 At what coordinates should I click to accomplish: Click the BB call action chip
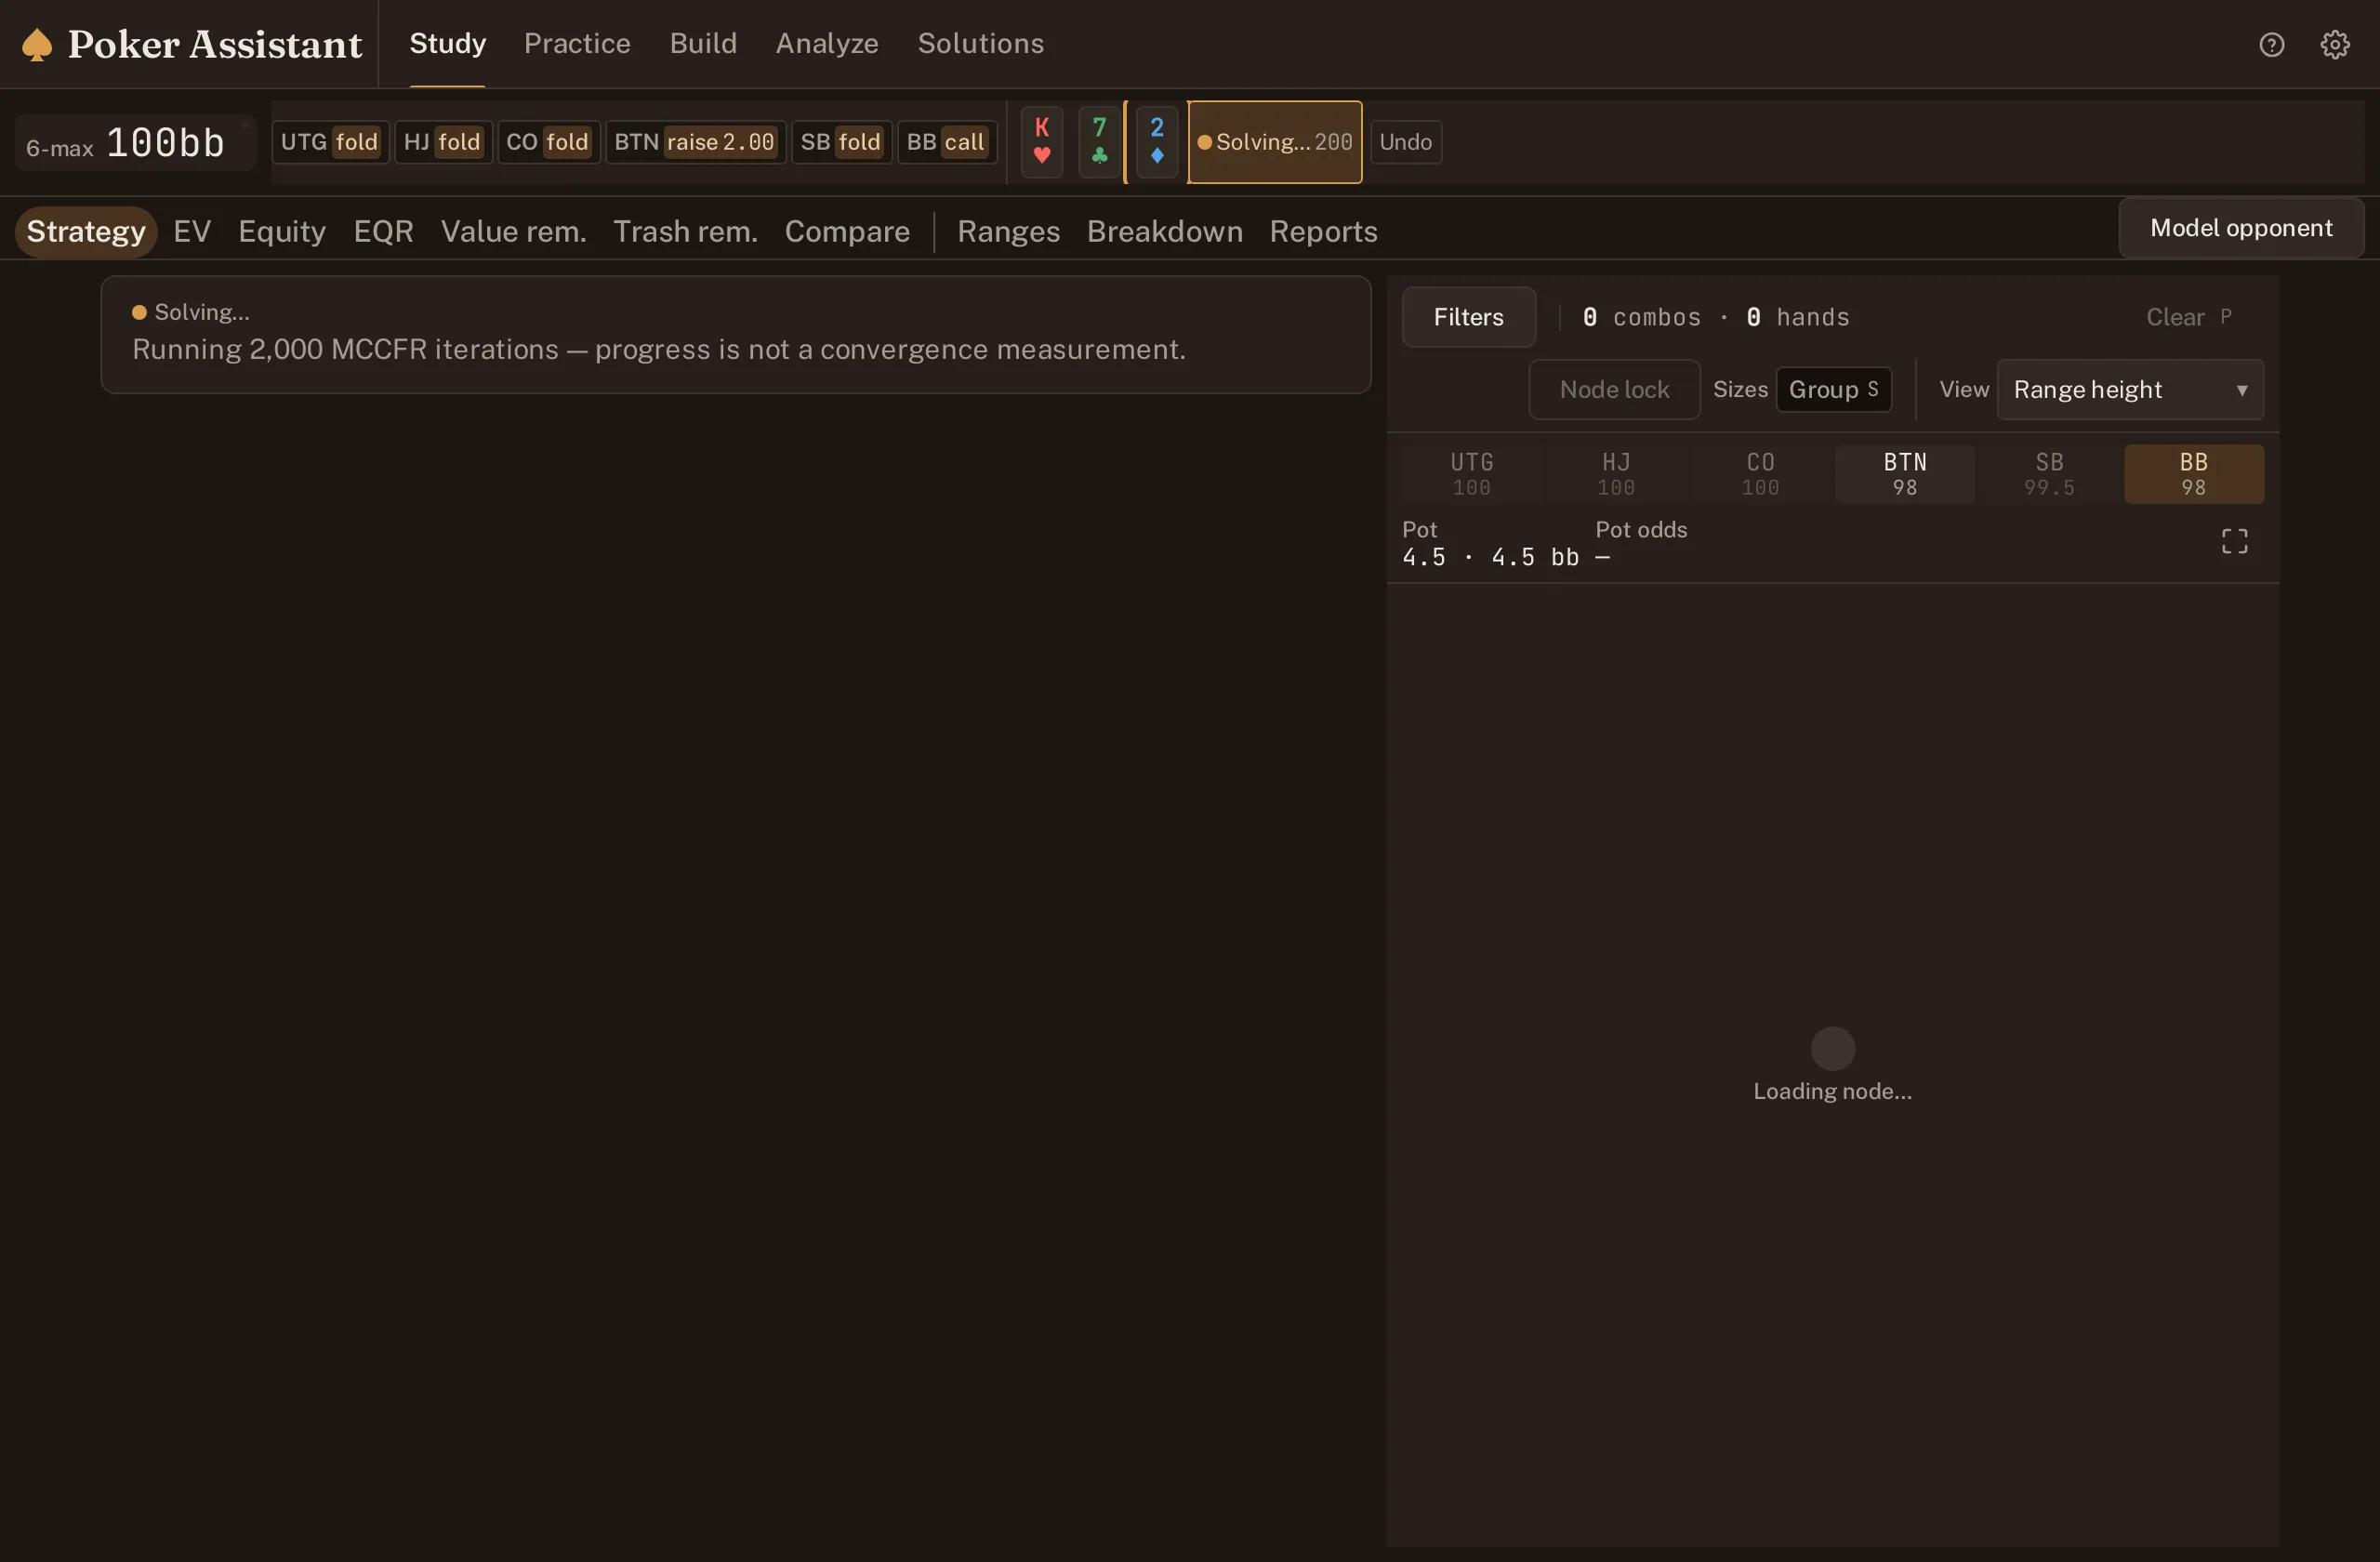(946, 142)
